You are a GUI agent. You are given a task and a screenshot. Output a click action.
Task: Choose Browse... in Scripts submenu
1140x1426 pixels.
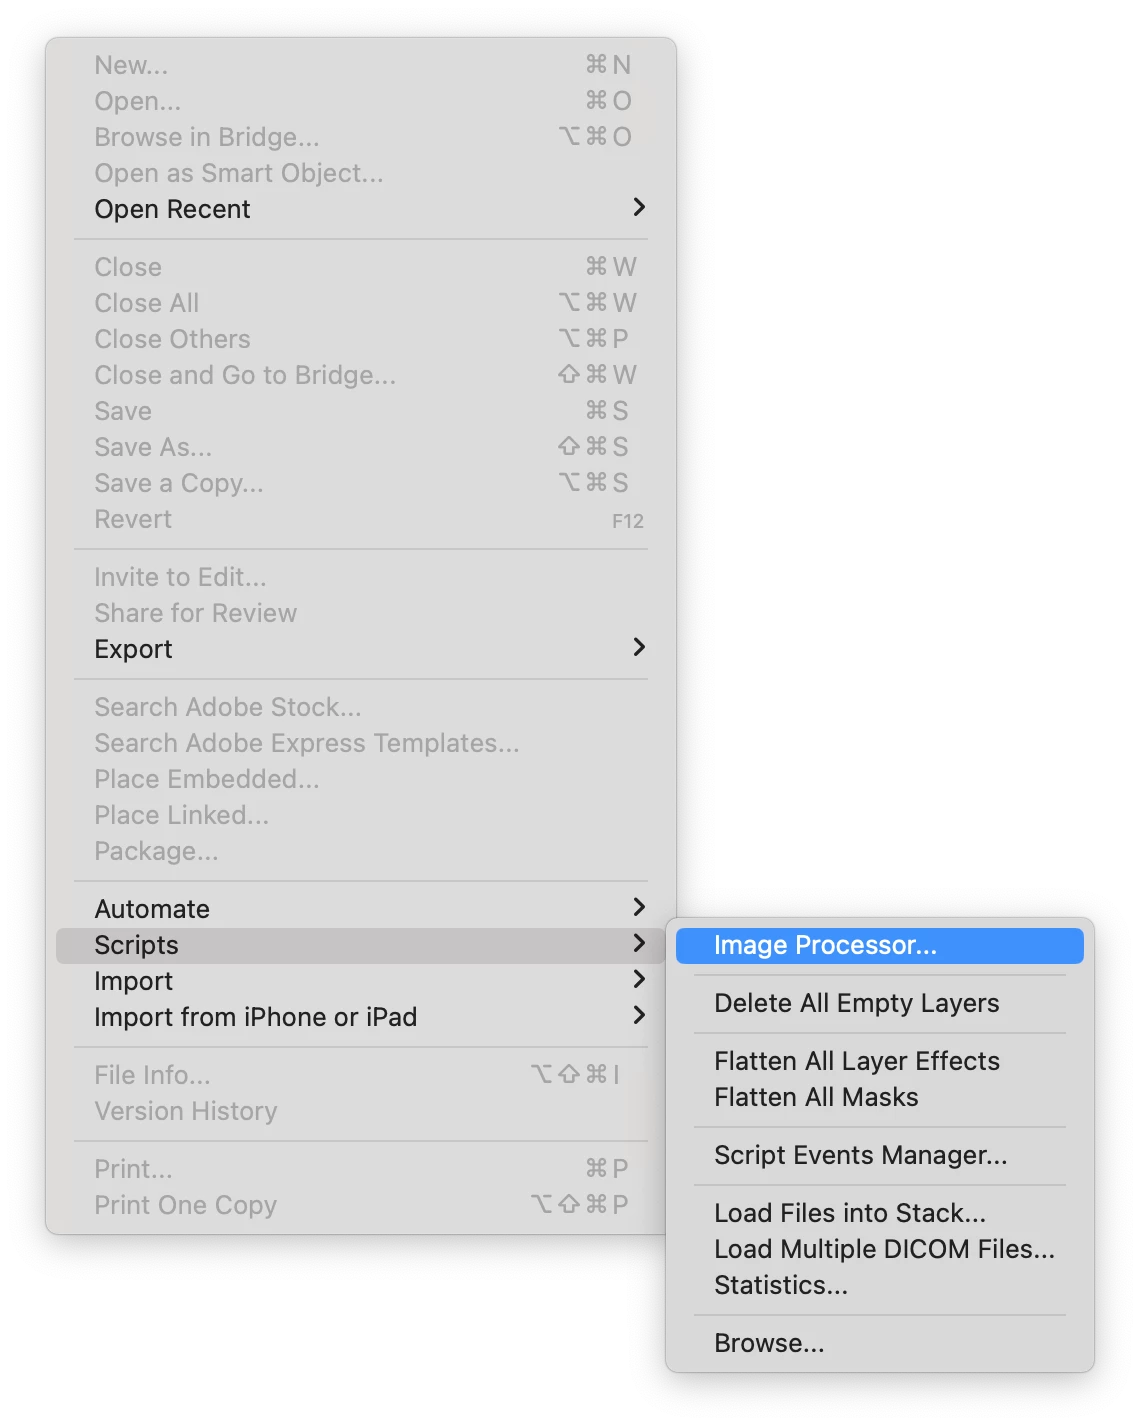pos(880,1343)
